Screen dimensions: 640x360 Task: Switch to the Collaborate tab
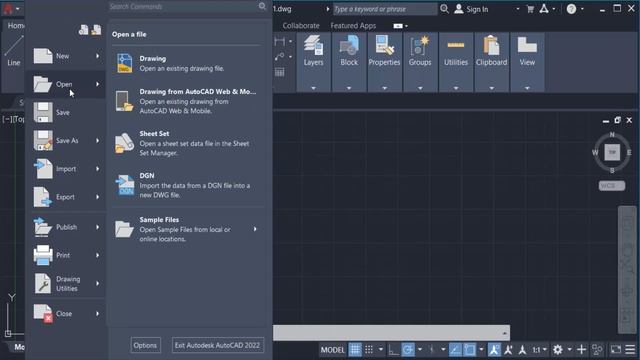tap(301, 26)
